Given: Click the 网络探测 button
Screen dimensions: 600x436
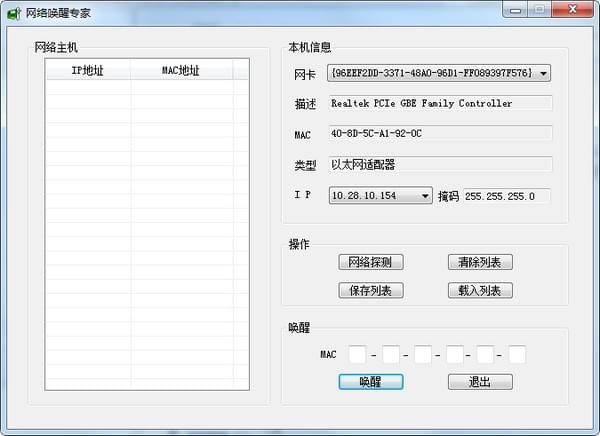Looking at the screenshot, I should (370, 262).
